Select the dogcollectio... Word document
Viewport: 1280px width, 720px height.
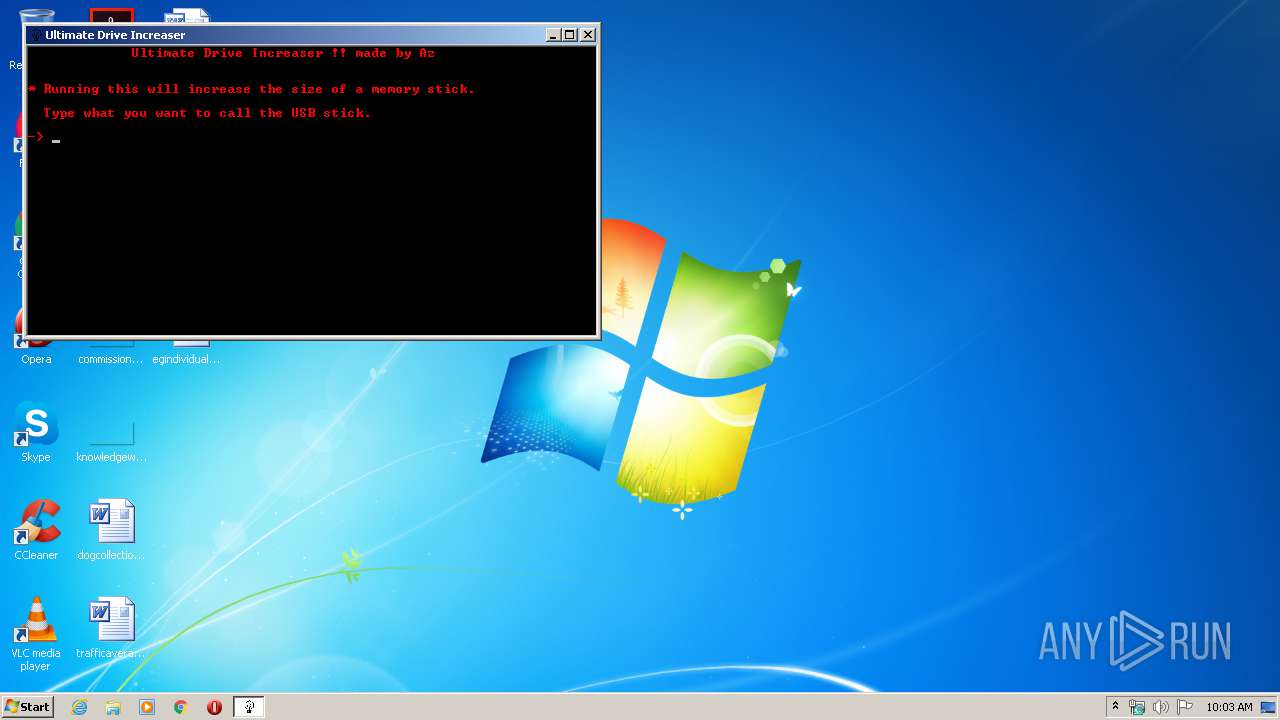(x=111, y=530)
